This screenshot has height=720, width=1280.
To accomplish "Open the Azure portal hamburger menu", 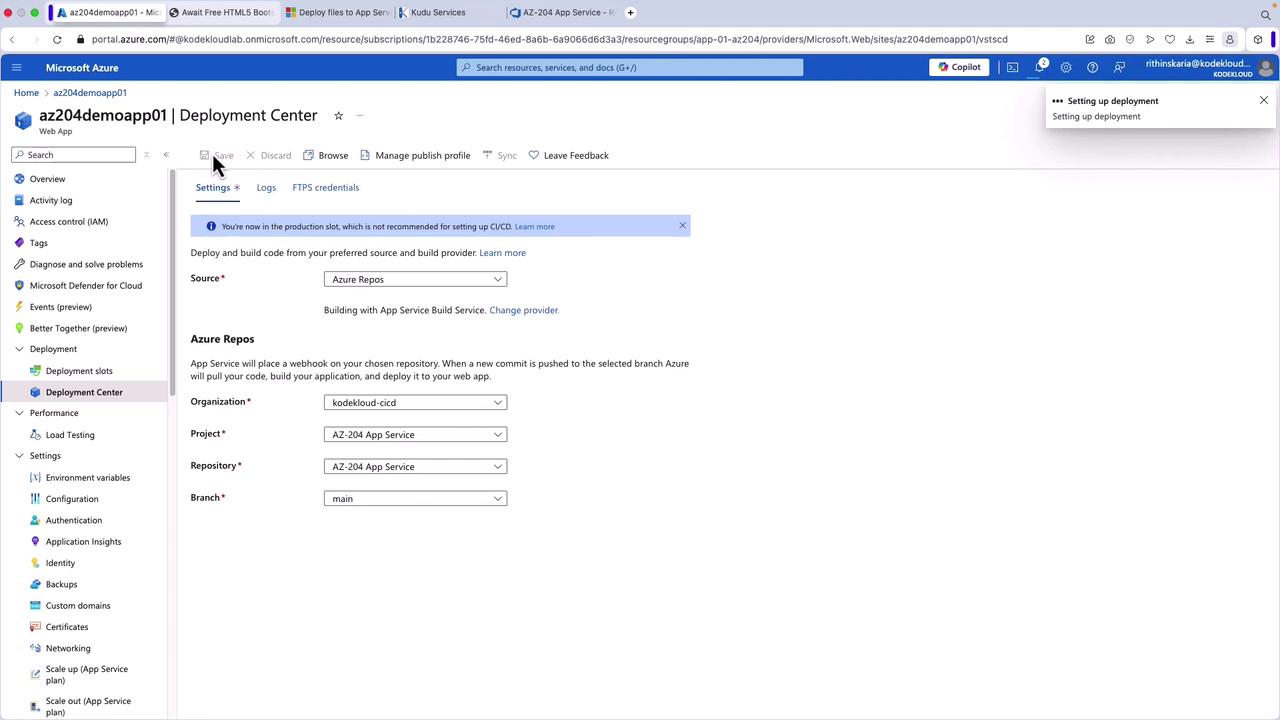I will click(x=16, y=67).
